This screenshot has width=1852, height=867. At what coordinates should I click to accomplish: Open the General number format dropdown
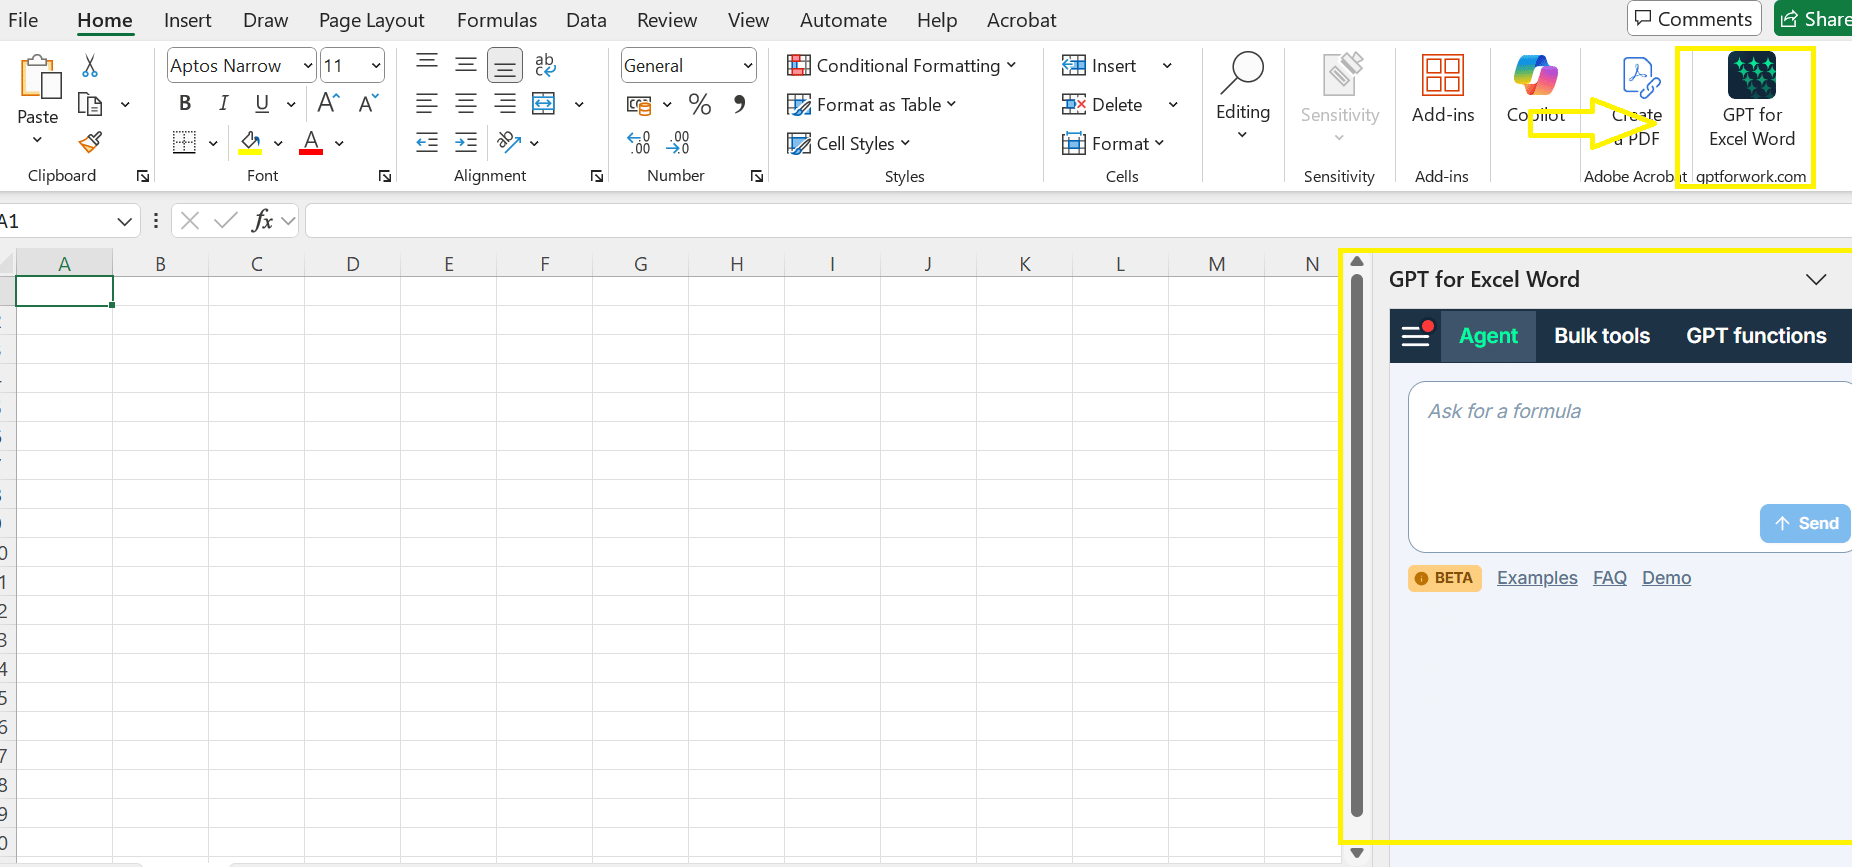click(748, 66)
